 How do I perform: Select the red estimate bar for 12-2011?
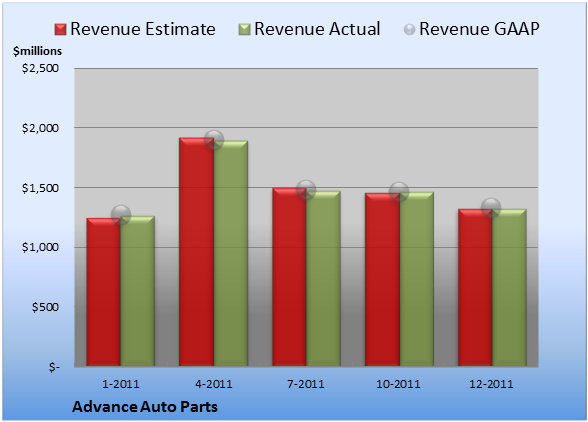pos(475,287)
